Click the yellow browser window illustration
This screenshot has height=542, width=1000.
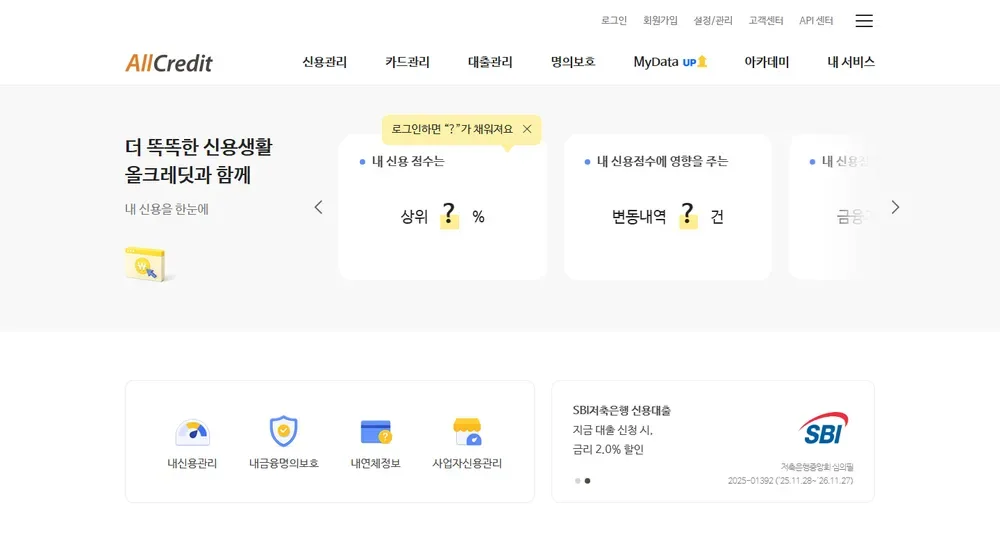click(x=148, y=264)
